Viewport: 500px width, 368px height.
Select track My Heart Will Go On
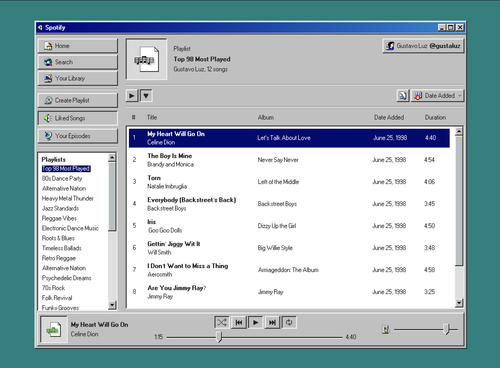[x=289, y=138]
